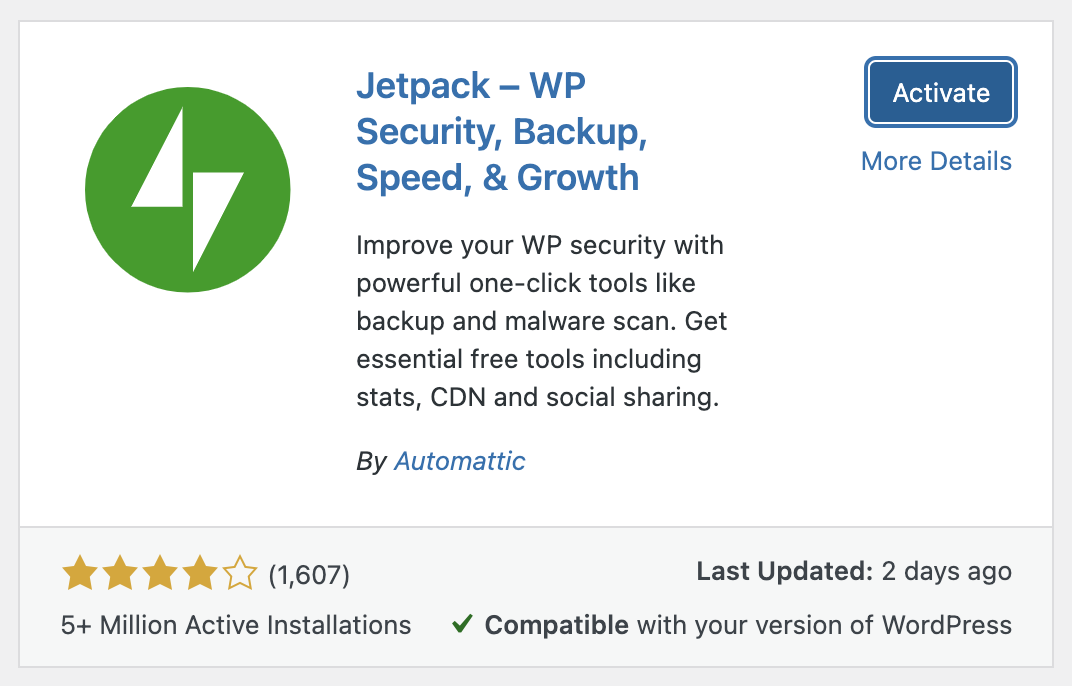Click the empty fifth rating star
Viewport: 1072px width, 686px height.
[x=240, y=574]
